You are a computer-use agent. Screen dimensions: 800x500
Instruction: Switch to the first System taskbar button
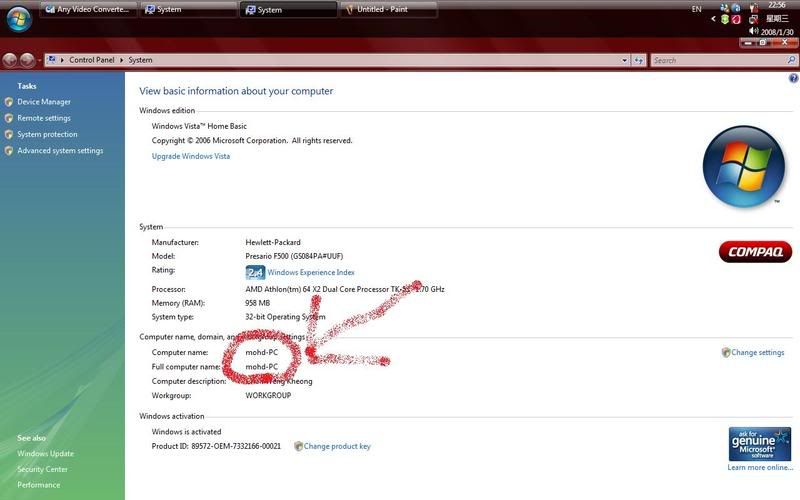(188, 9)
